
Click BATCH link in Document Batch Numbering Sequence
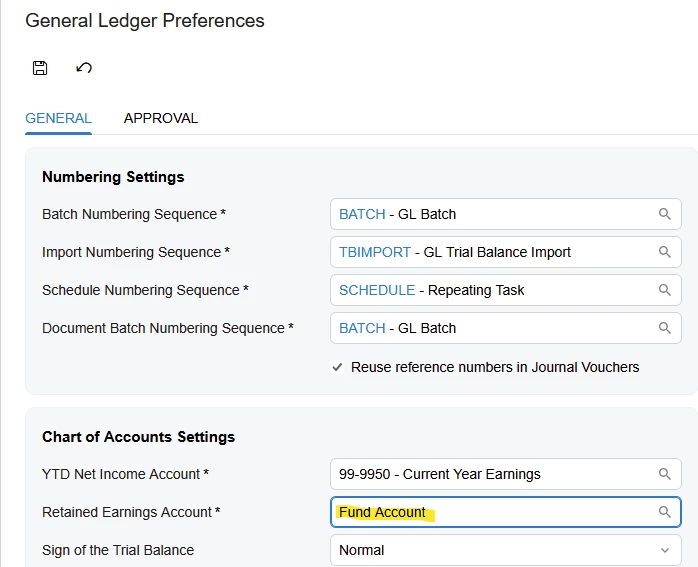[362, 328]
